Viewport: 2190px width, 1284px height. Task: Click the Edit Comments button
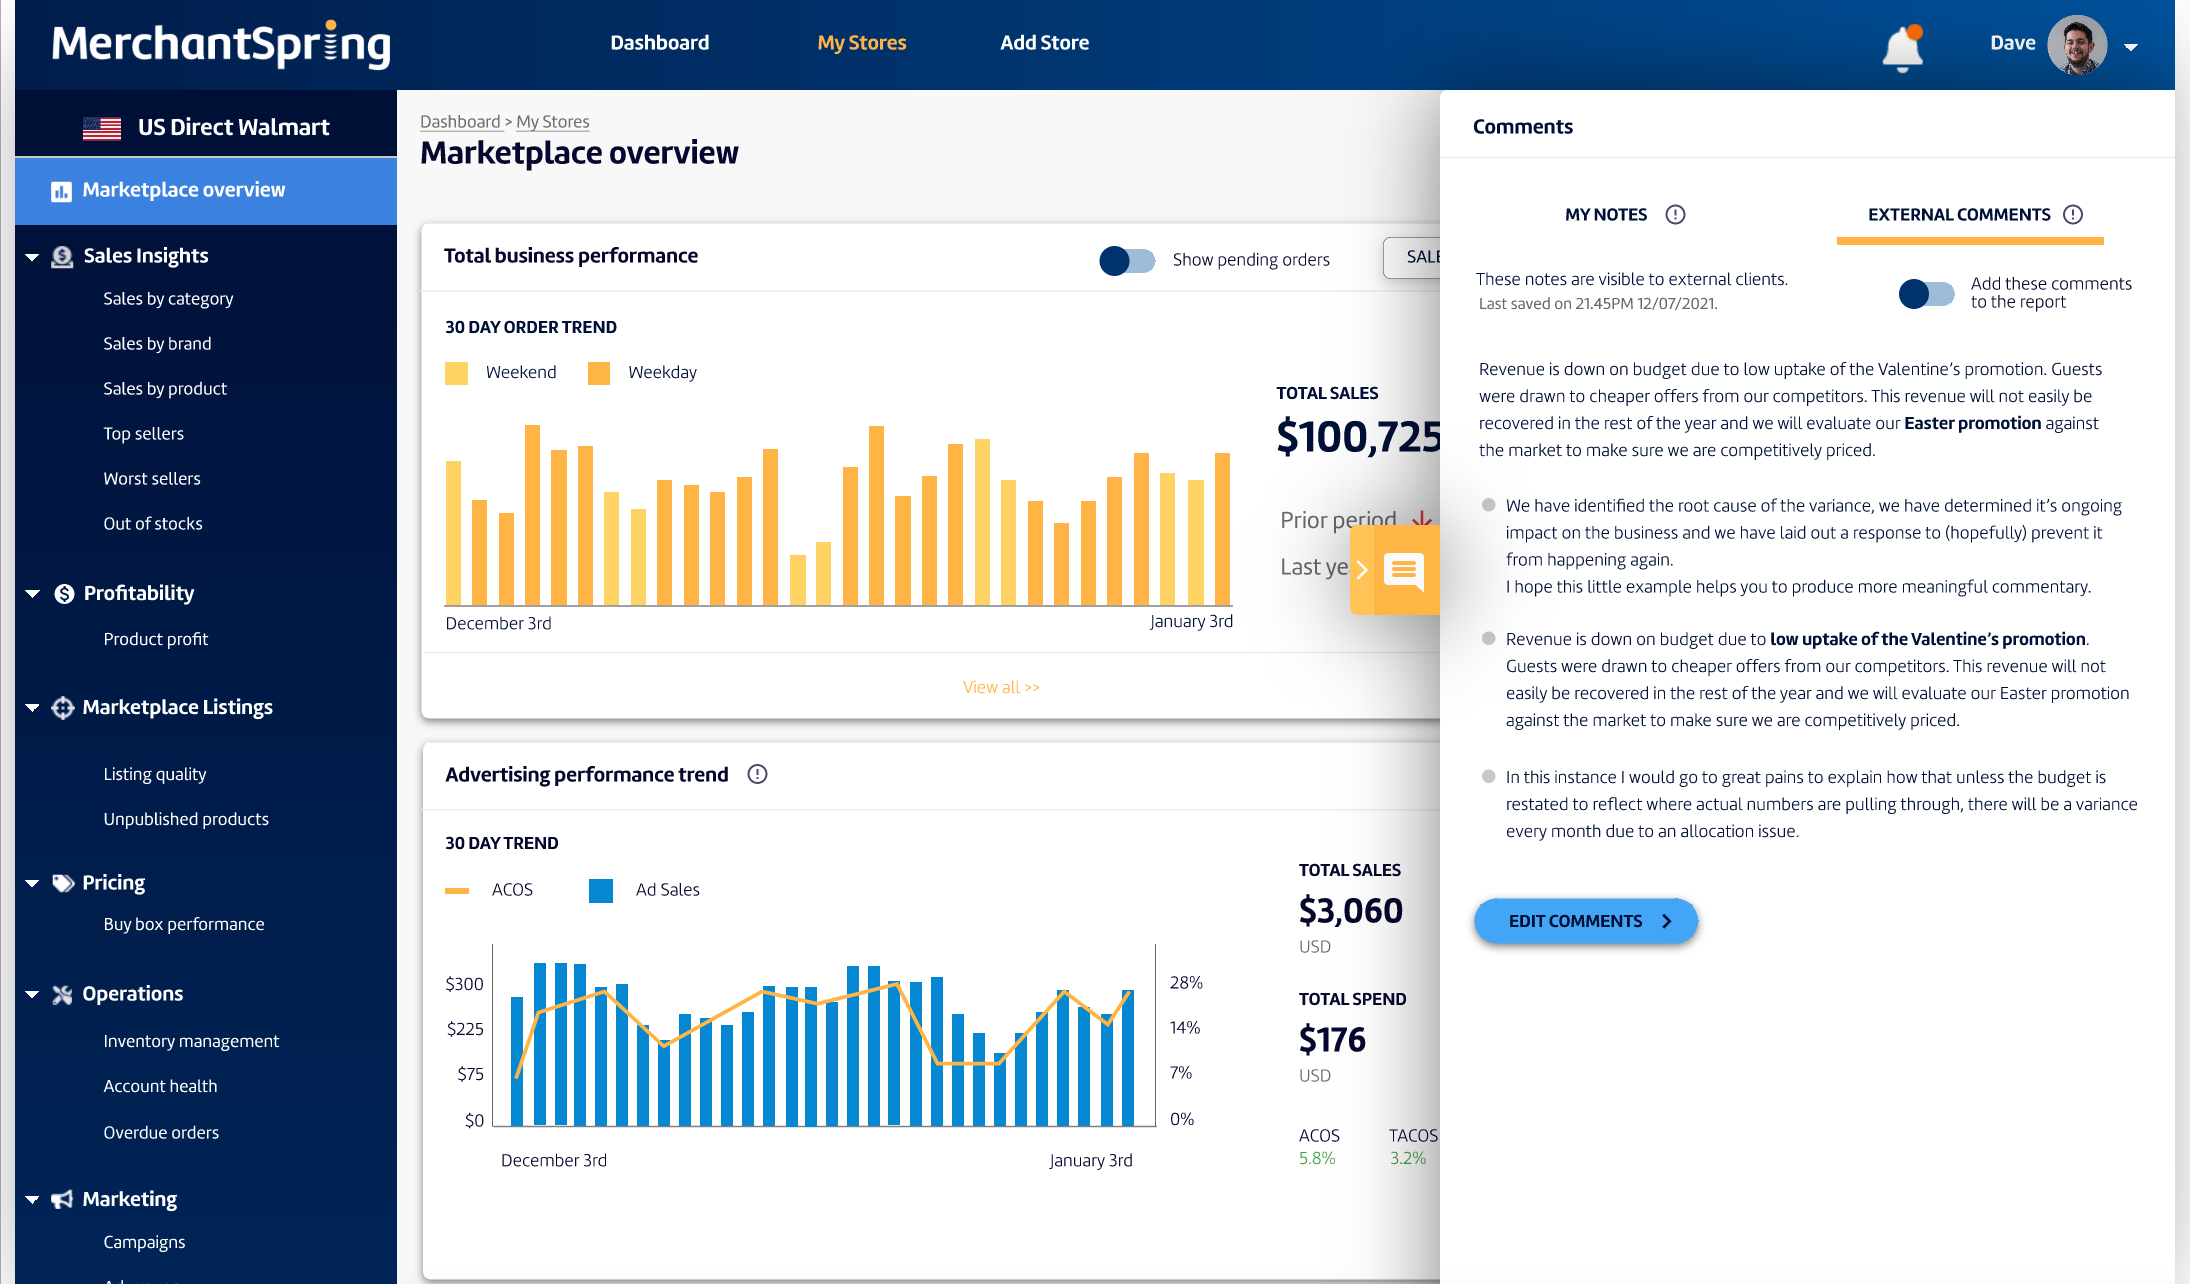1586,921
